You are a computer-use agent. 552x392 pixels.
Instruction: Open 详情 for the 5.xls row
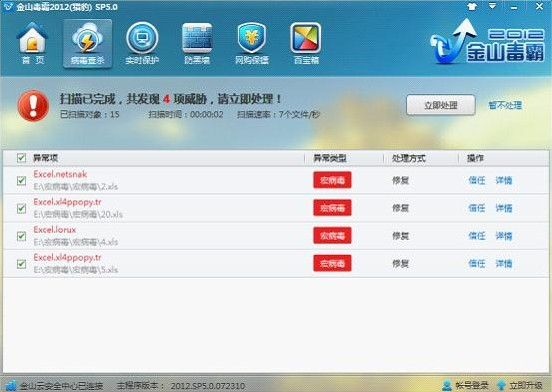pyautogui.click(x=504, y=264)
